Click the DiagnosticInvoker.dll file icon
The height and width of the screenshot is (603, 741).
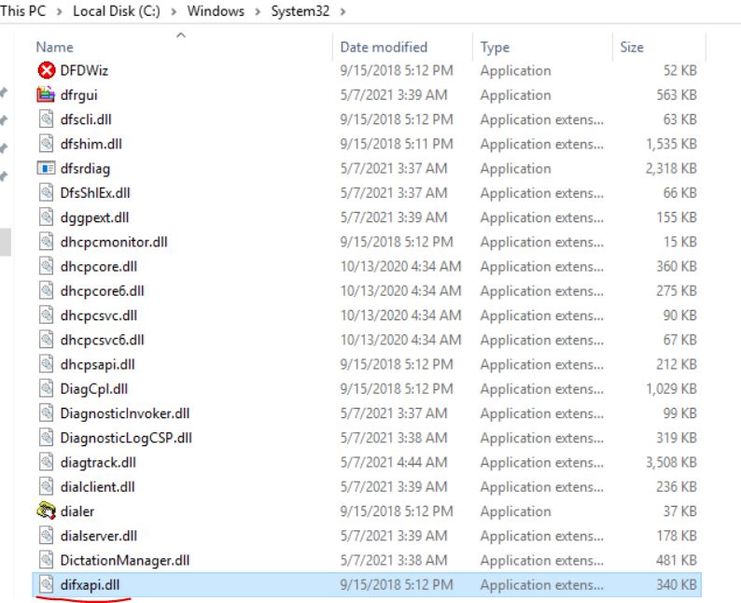pyautogui.click(x=46, y=413)
